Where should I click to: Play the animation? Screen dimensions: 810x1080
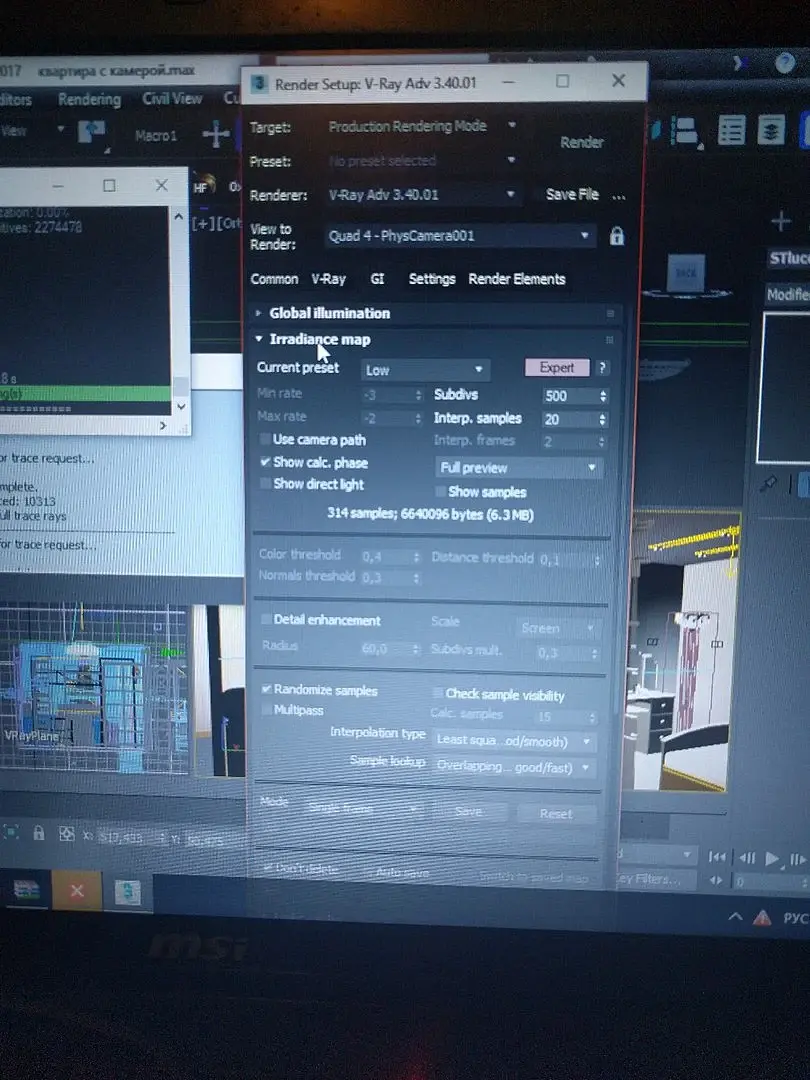(772, 858)
